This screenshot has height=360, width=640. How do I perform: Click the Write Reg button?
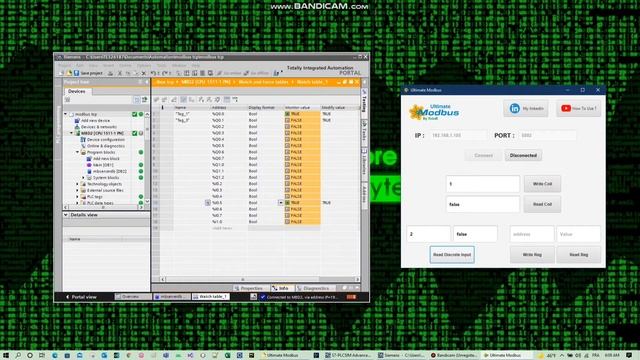[532, 254]
